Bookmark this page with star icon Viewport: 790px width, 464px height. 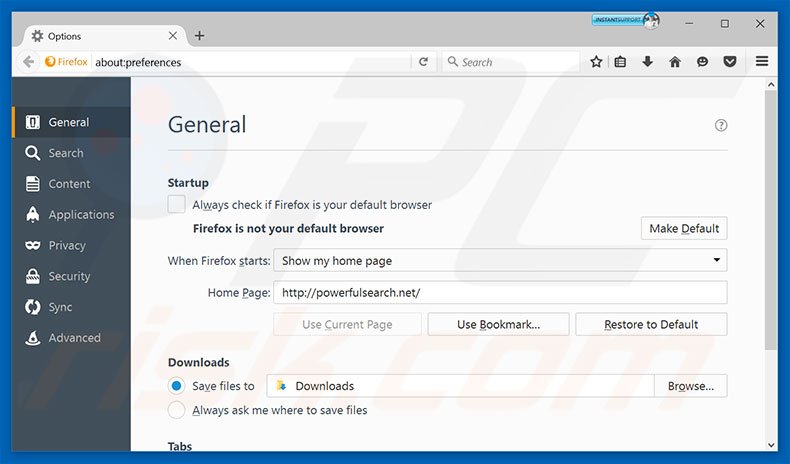[596, 62]
